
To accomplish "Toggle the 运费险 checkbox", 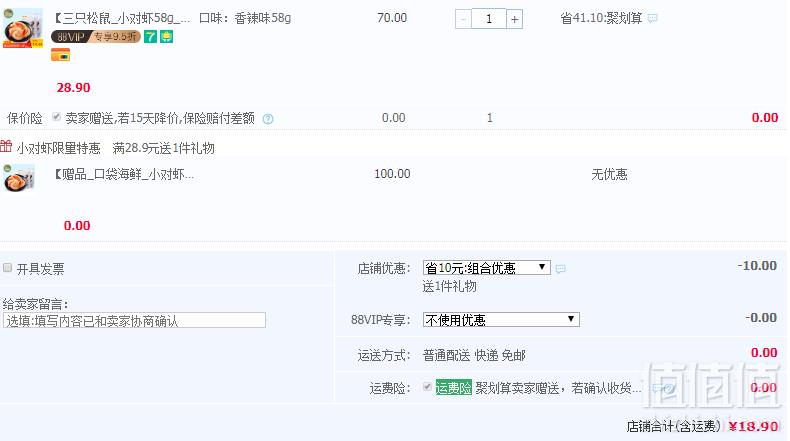I will (427, 387).
